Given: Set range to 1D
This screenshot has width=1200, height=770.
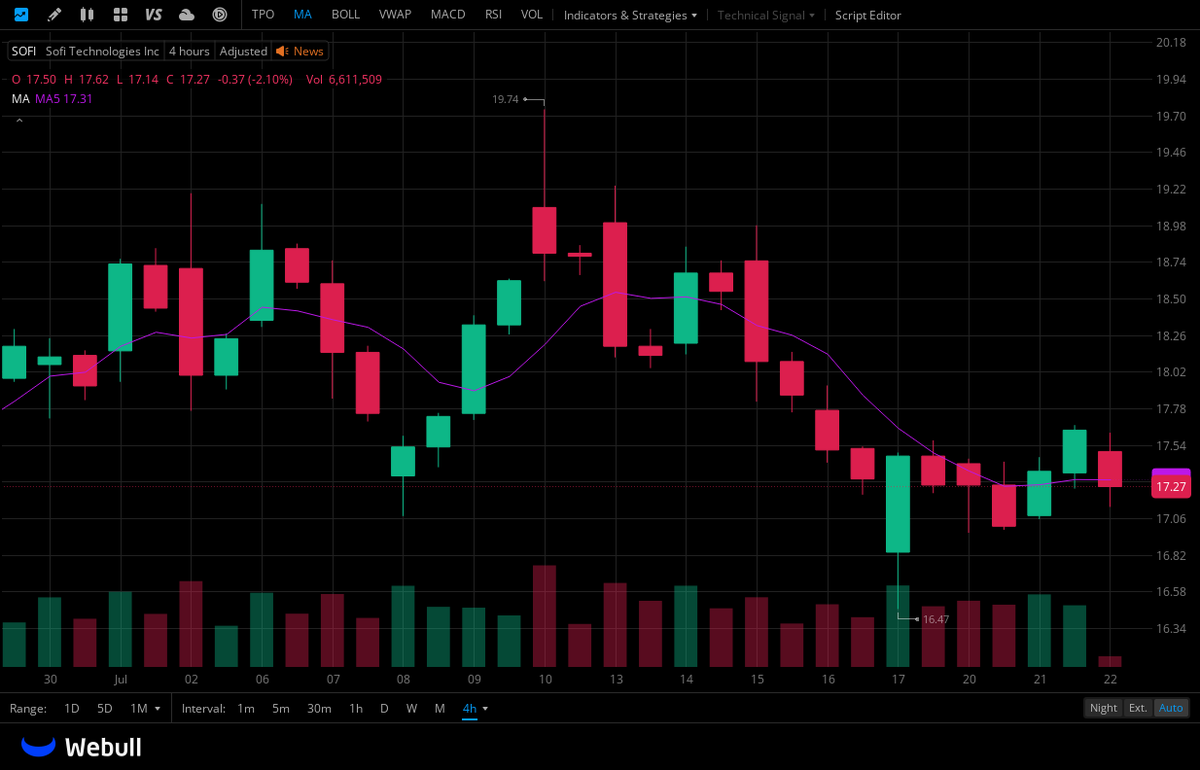Looking at the screenshot, I should [x=72, y=708].
